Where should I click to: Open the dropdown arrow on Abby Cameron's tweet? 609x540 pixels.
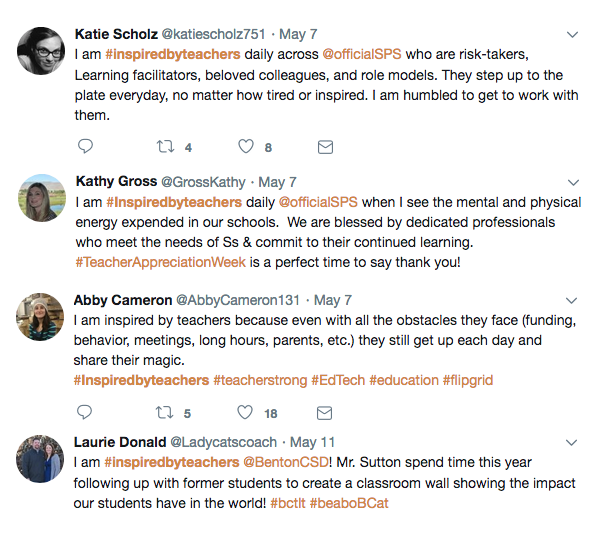571,300
